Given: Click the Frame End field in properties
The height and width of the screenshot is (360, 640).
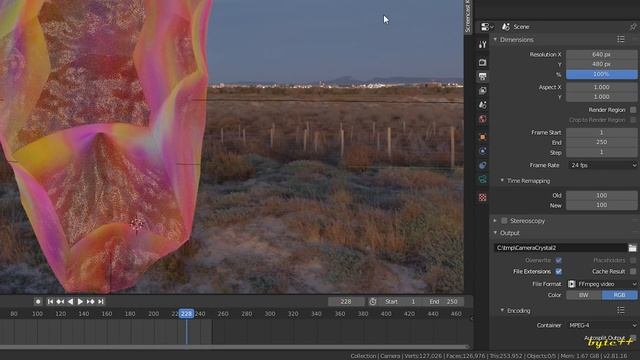Looking at the screenshot, I should (602, 142).
